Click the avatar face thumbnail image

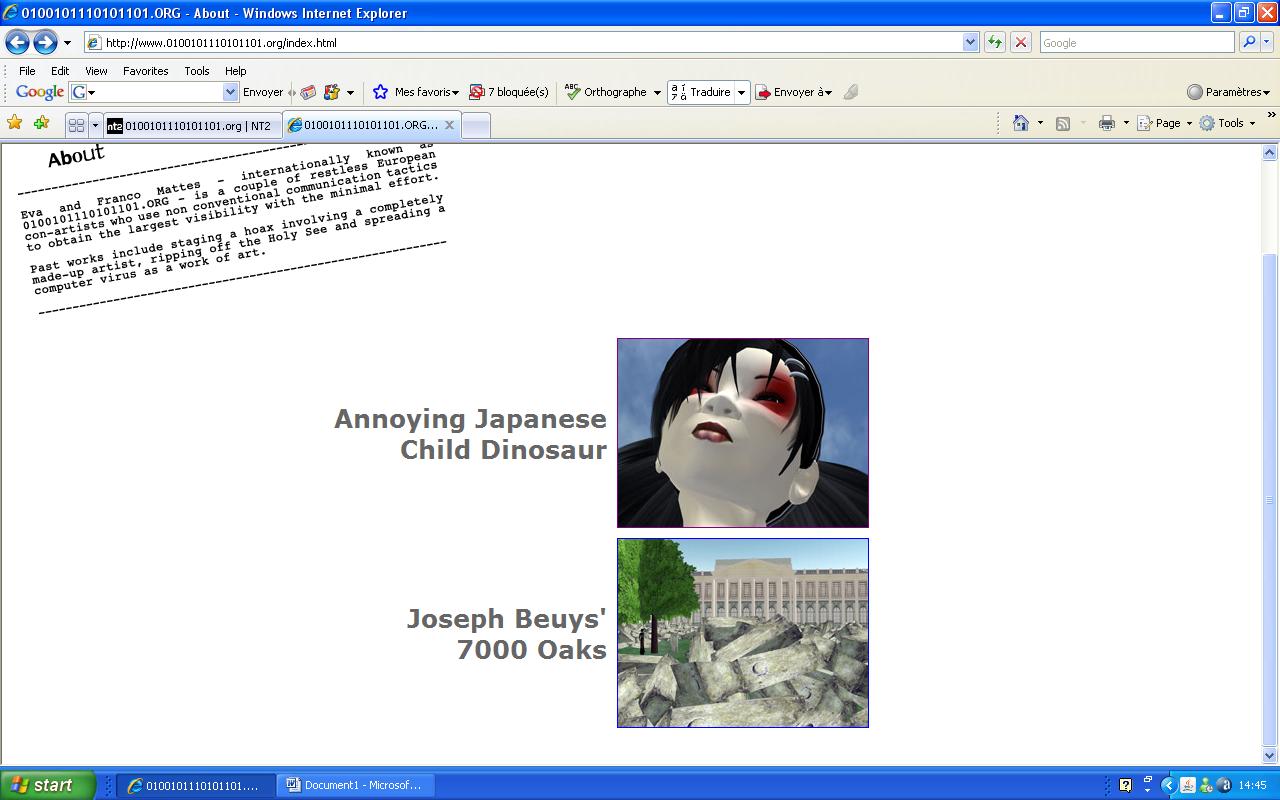tap(743, 433)
